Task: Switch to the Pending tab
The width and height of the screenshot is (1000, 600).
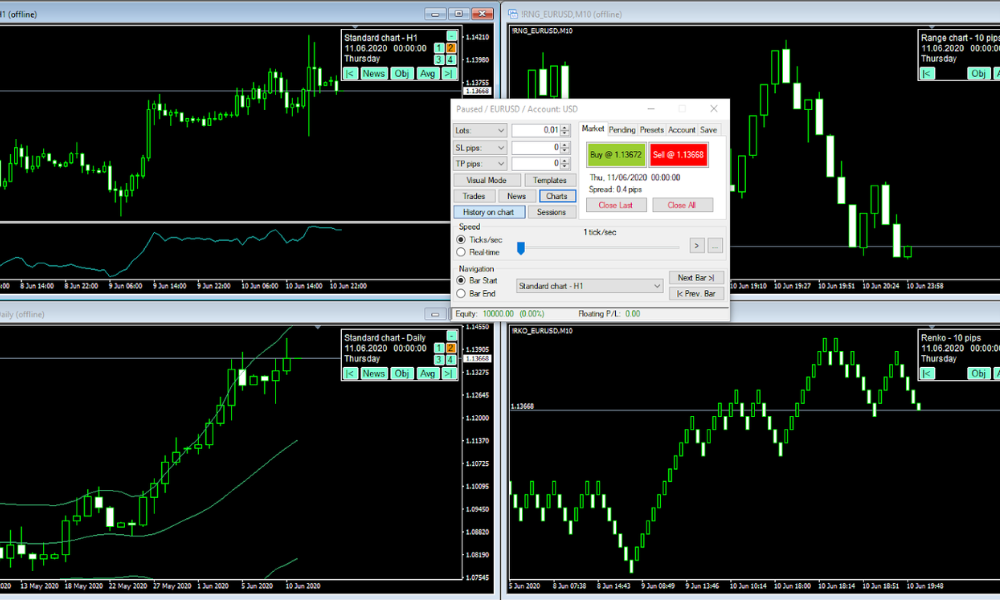Action: pos(622,130)
